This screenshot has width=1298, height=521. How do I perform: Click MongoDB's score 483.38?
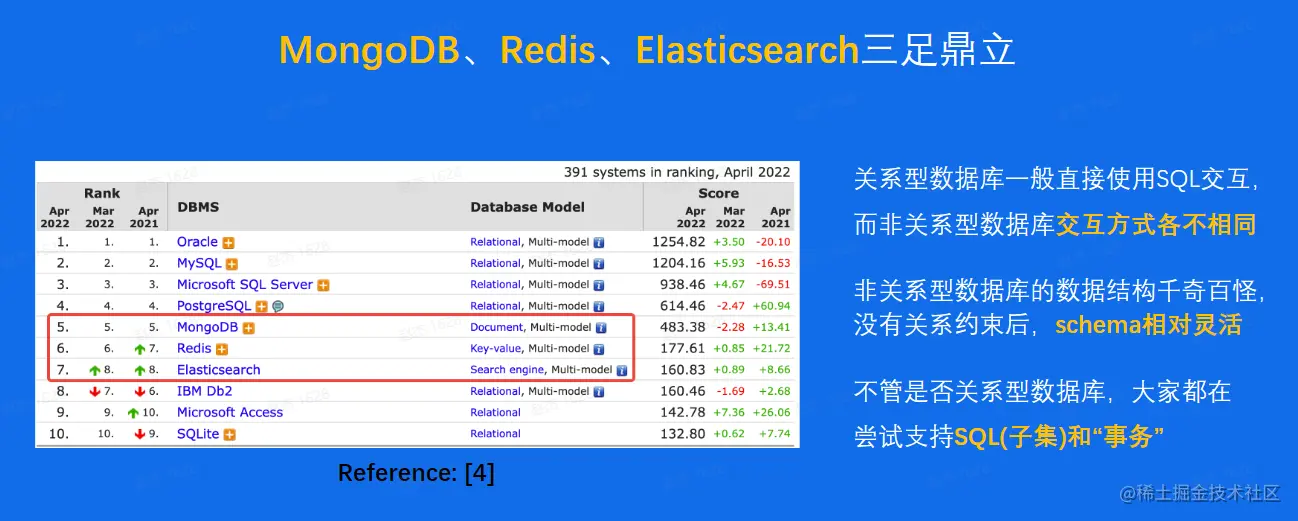683,328
